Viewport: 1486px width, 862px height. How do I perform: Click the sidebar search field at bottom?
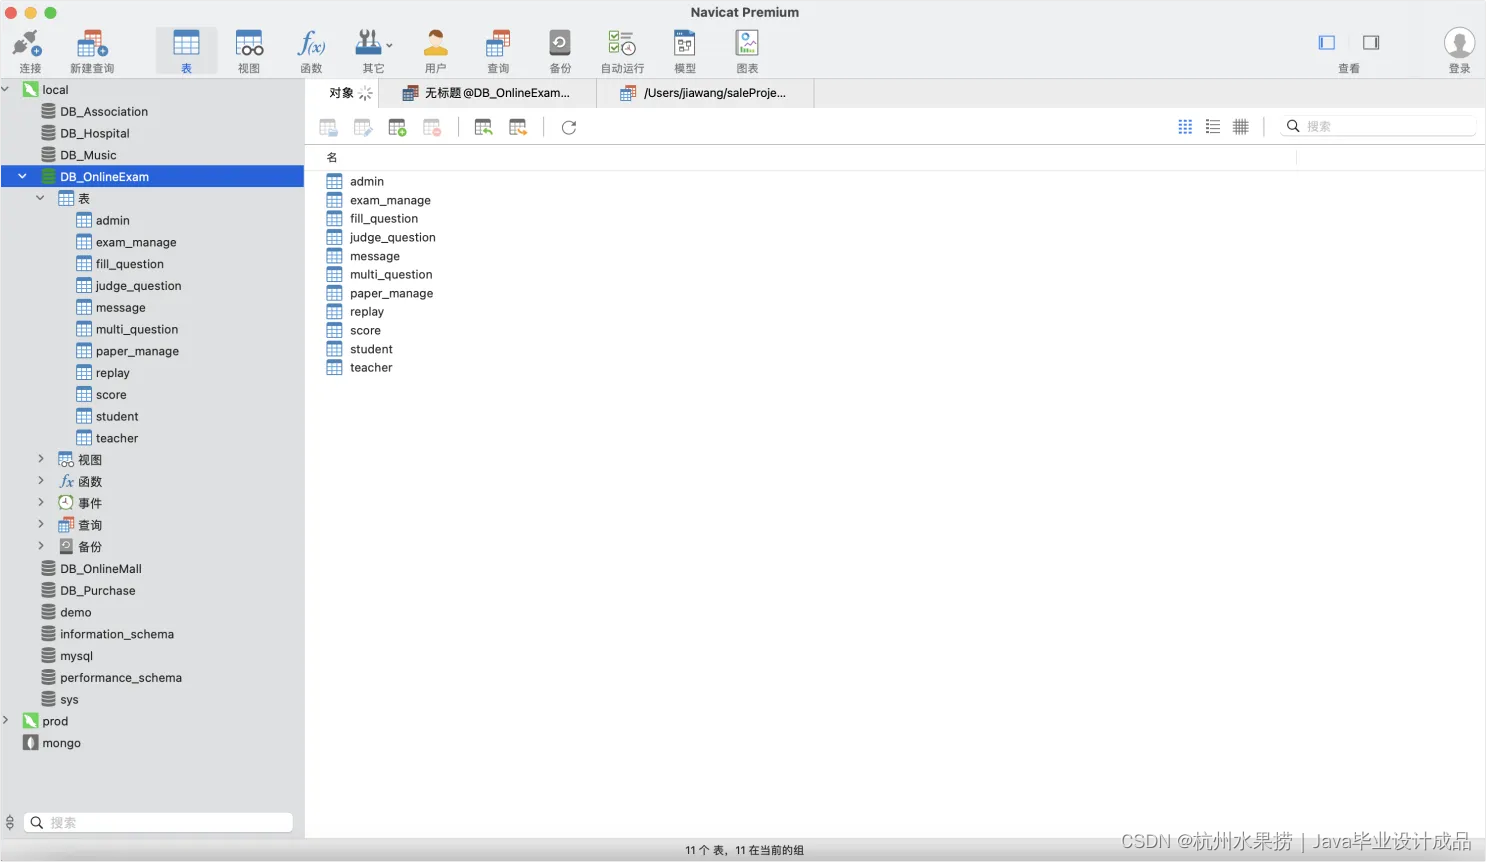pyautogui.click(x=159, y=822)
